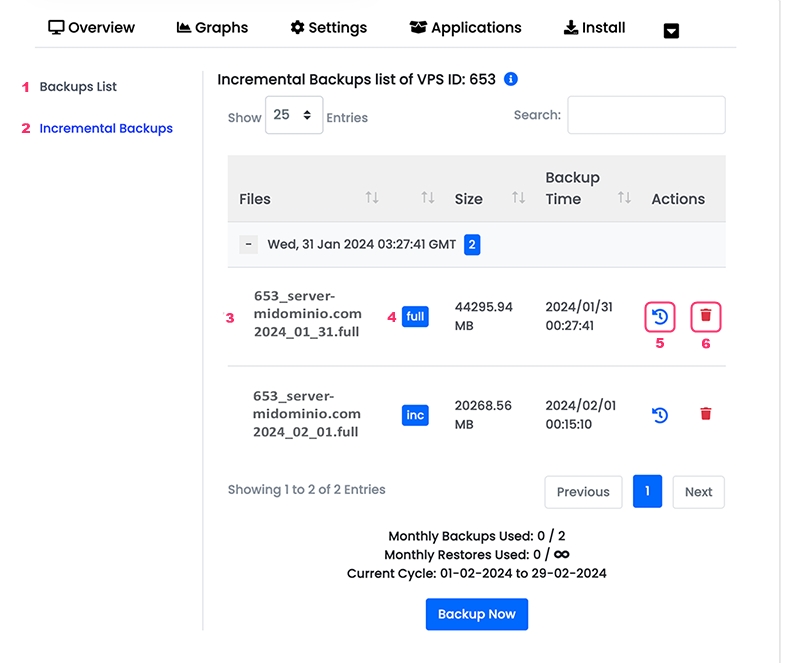Select the Install tab
Screen dimensions: 800x663
point(595,27)
